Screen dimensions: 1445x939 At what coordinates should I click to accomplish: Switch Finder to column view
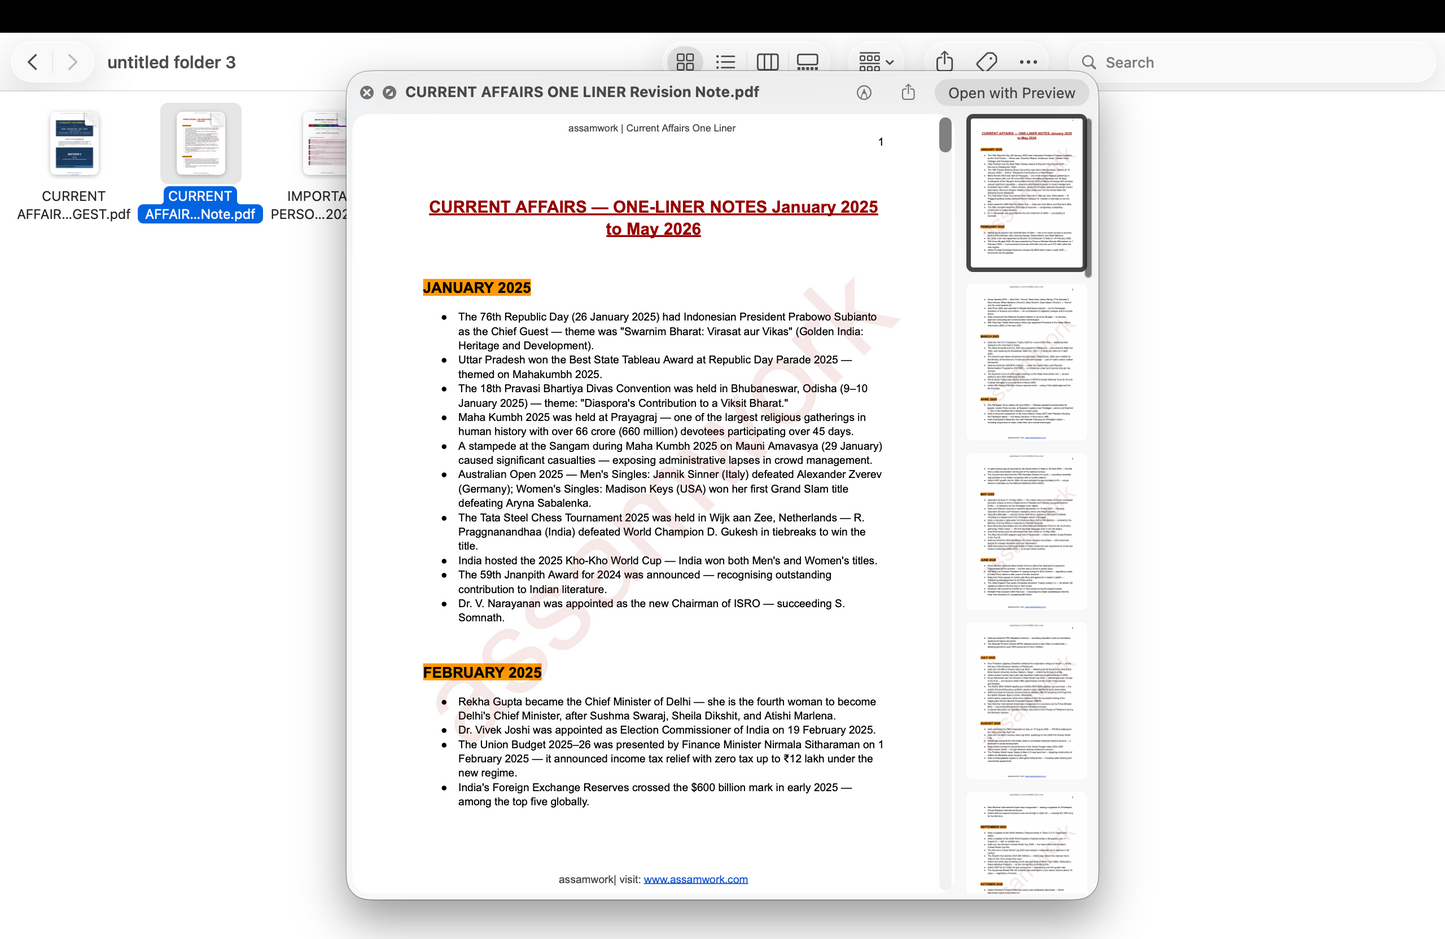click(768, 62)
